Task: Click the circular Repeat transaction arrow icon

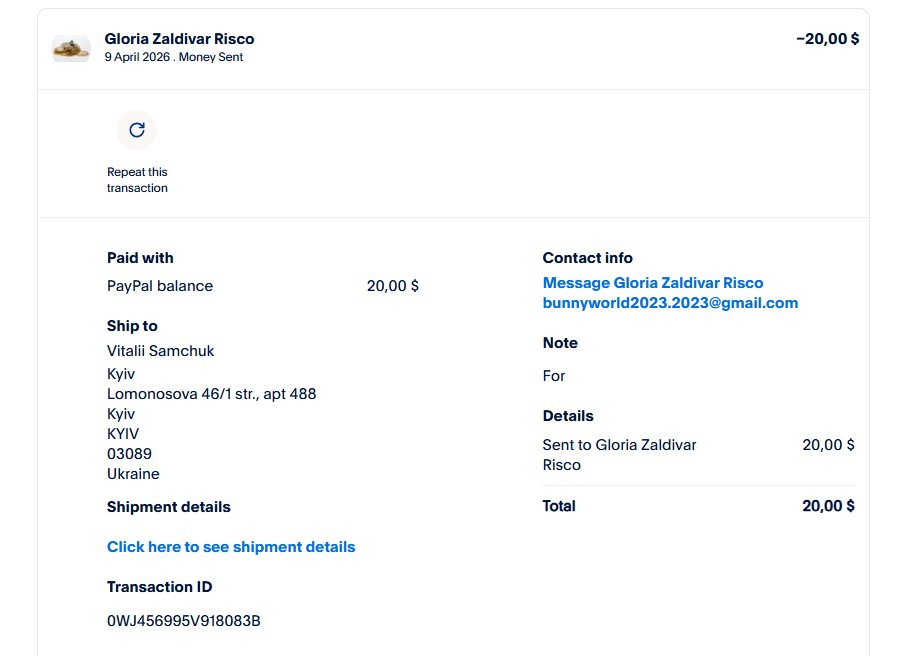Action: point(137,130)
